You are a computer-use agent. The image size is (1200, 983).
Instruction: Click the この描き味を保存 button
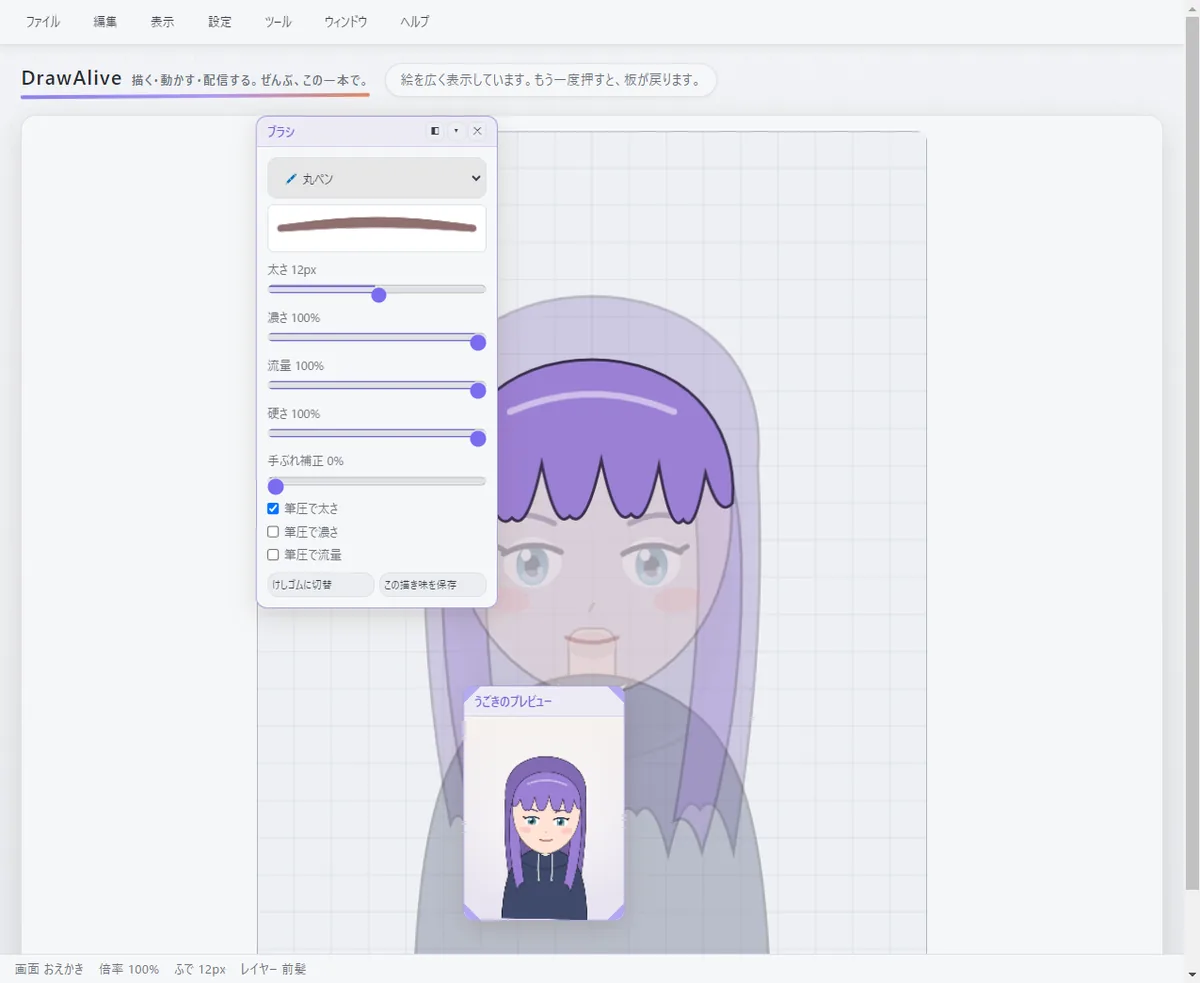point(433,584)
